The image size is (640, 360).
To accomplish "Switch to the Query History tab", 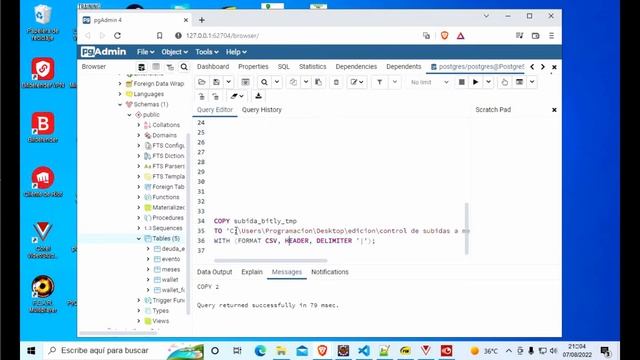I will [x=262, y=110].
